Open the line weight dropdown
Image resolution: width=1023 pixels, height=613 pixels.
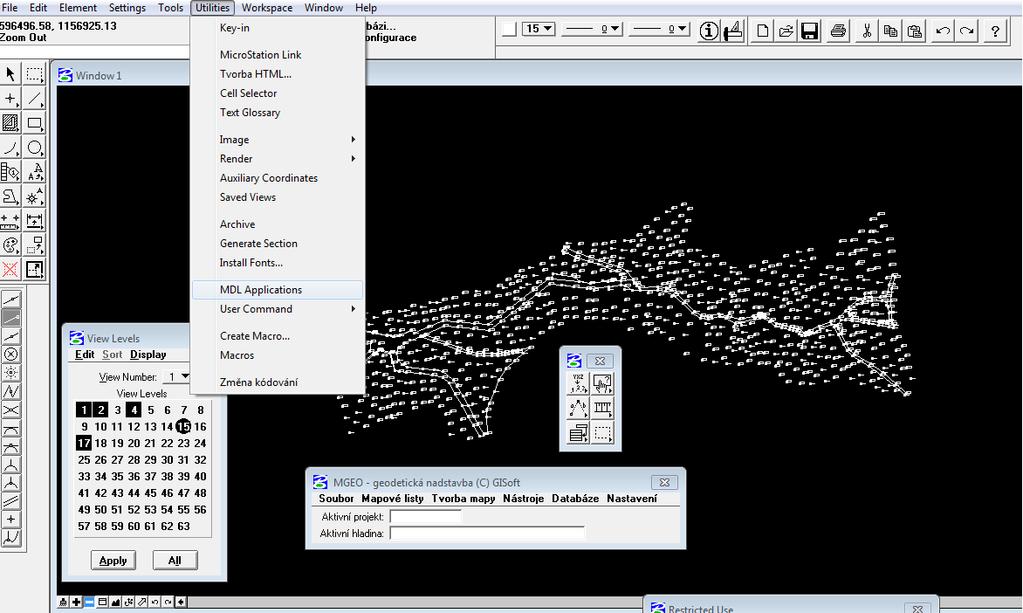pos(660,29)
